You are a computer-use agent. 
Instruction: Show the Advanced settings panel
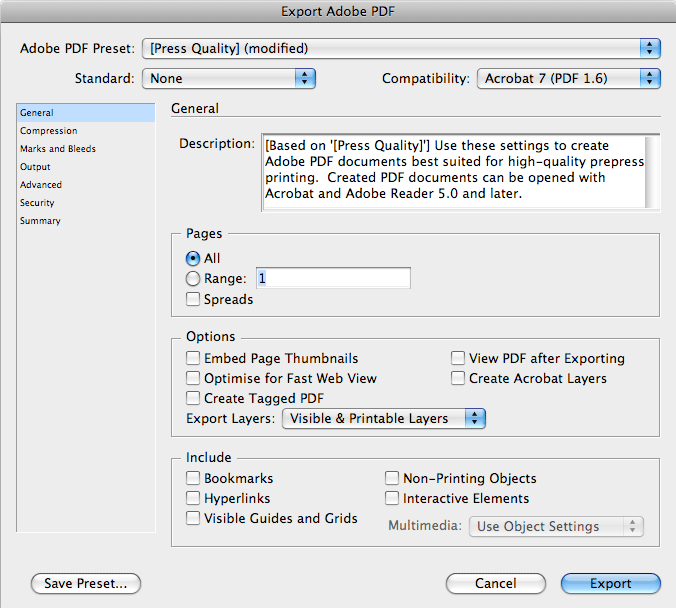(x=86, y=185)
